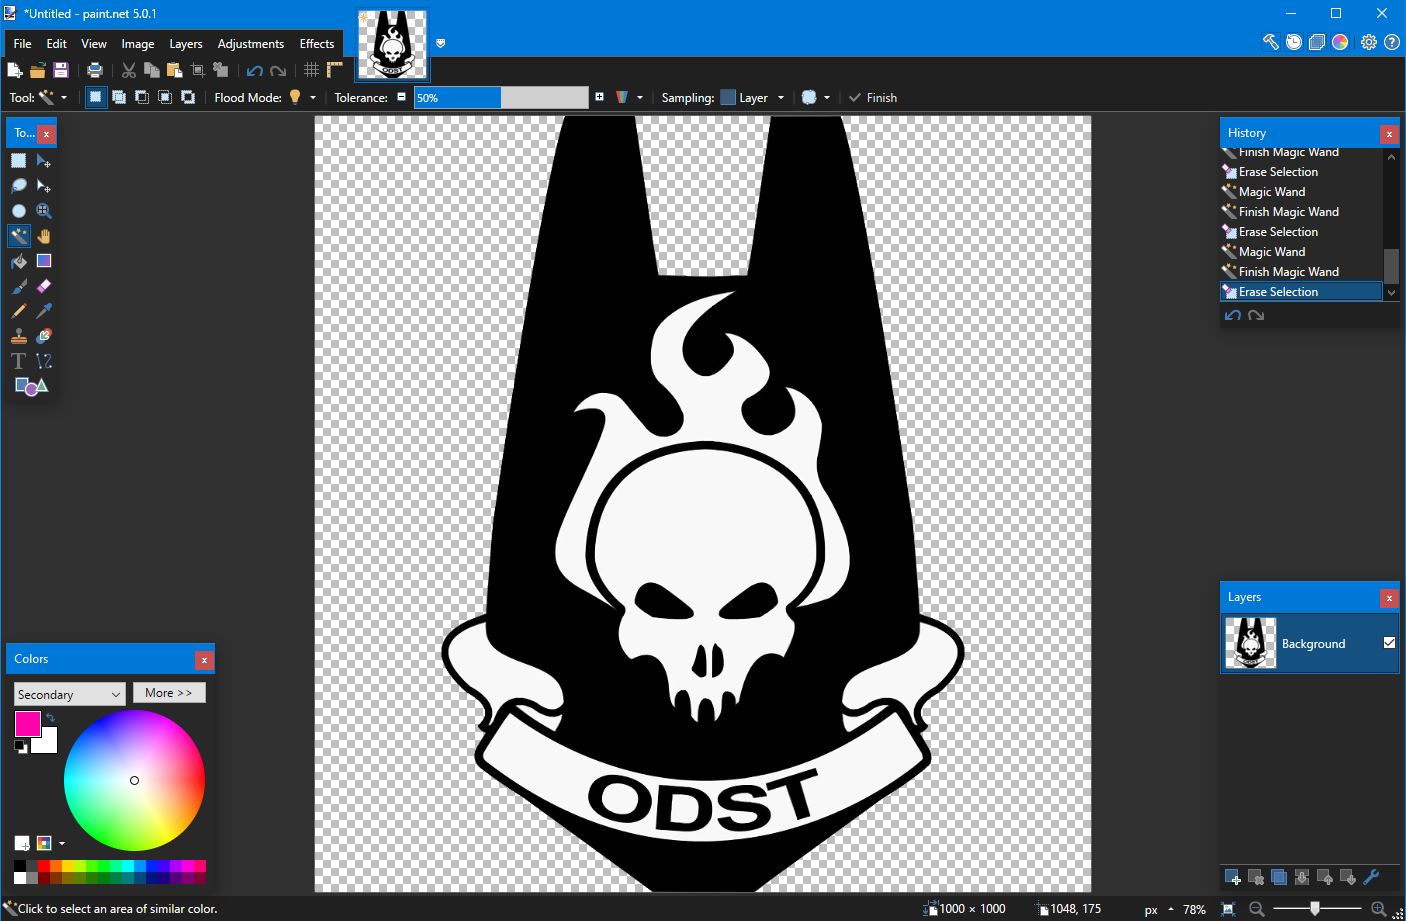Click Undo in the History panel

1233,315
